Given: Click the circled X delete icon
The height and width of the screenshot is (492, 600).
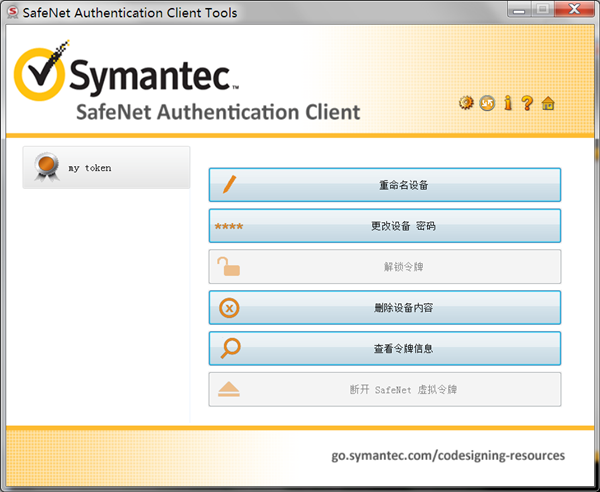Looking at the screenshot, I should (229, 308).
